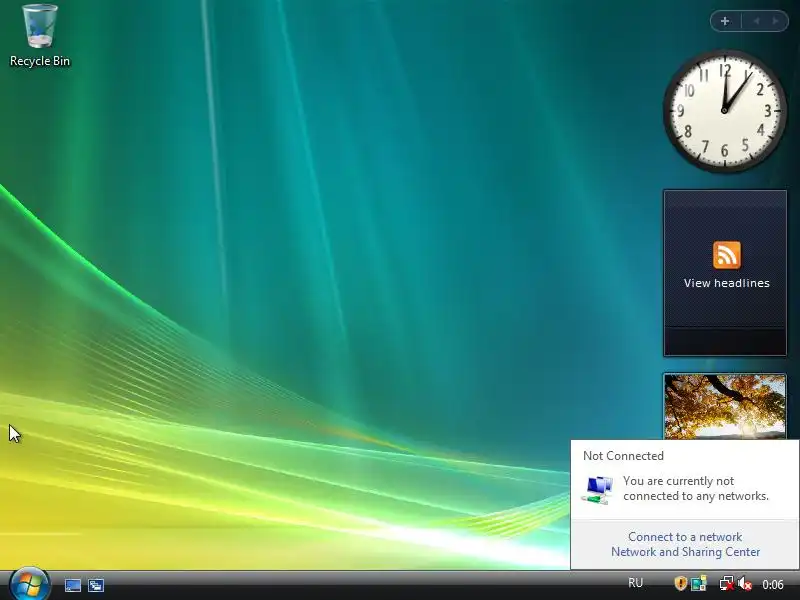800x600 pixels.
Task: Click the muted volume tray icon
Action: tap(744, 584)
